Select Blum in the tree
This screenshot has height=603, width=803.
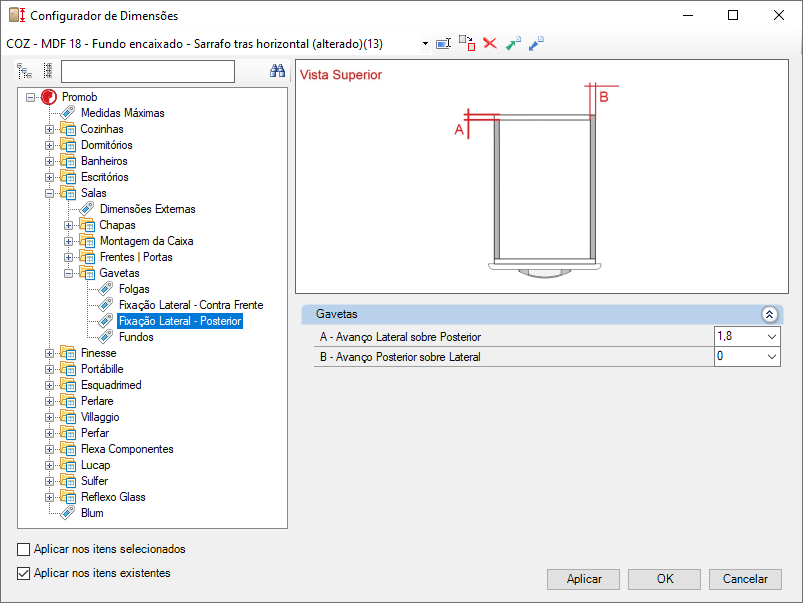[x=92, y=513]
